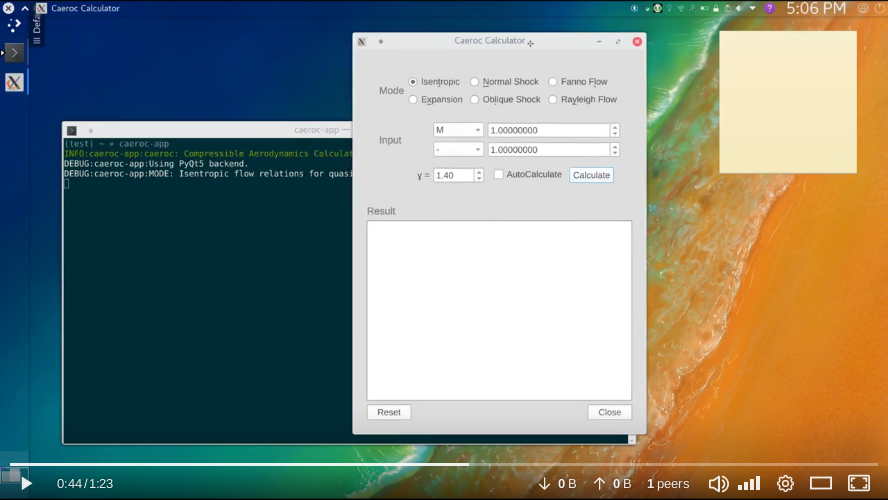This screenshot has width=888, height=500.
Task: Open the video quality bars icon
Action: pos(749,484)
